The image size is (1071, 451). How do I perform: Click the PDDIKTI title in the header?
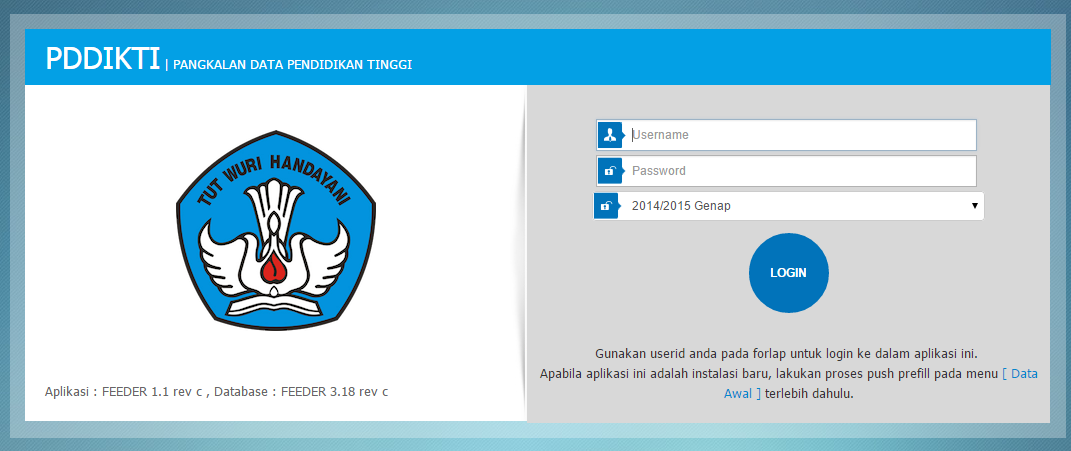click(x=102, y=60)
